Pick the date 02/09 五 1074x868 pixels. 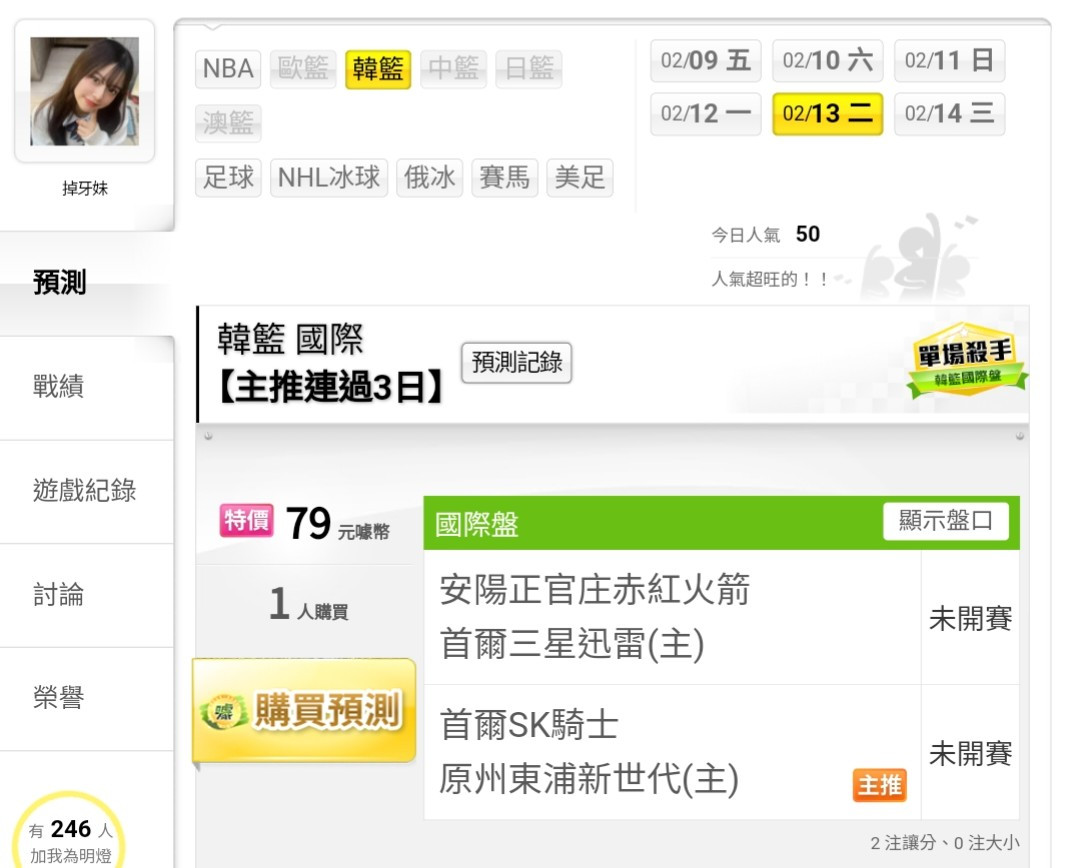point(705,60)
